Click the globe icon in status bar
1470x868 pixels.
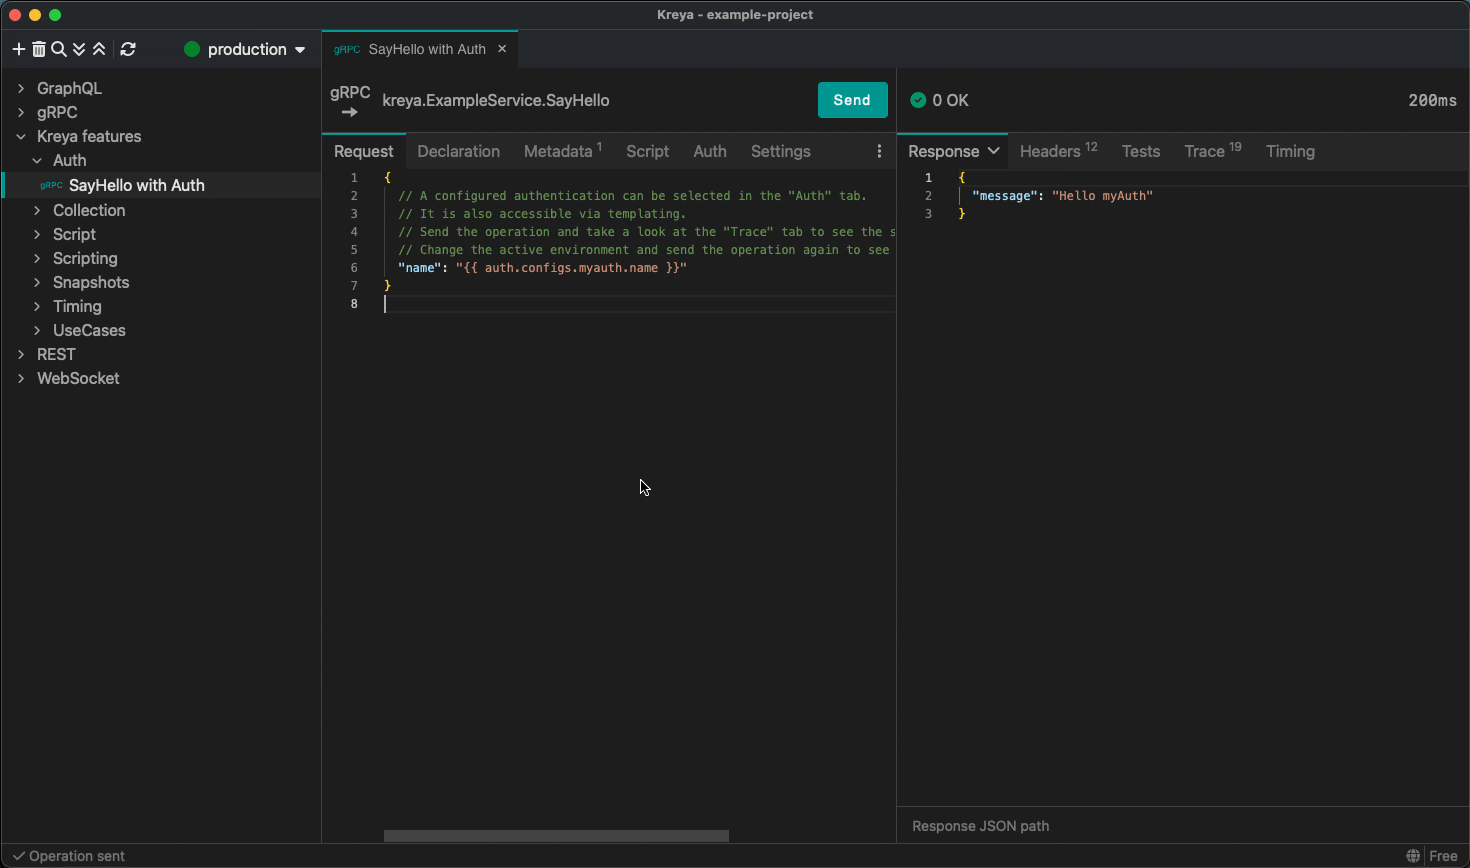click(1413, 856)
